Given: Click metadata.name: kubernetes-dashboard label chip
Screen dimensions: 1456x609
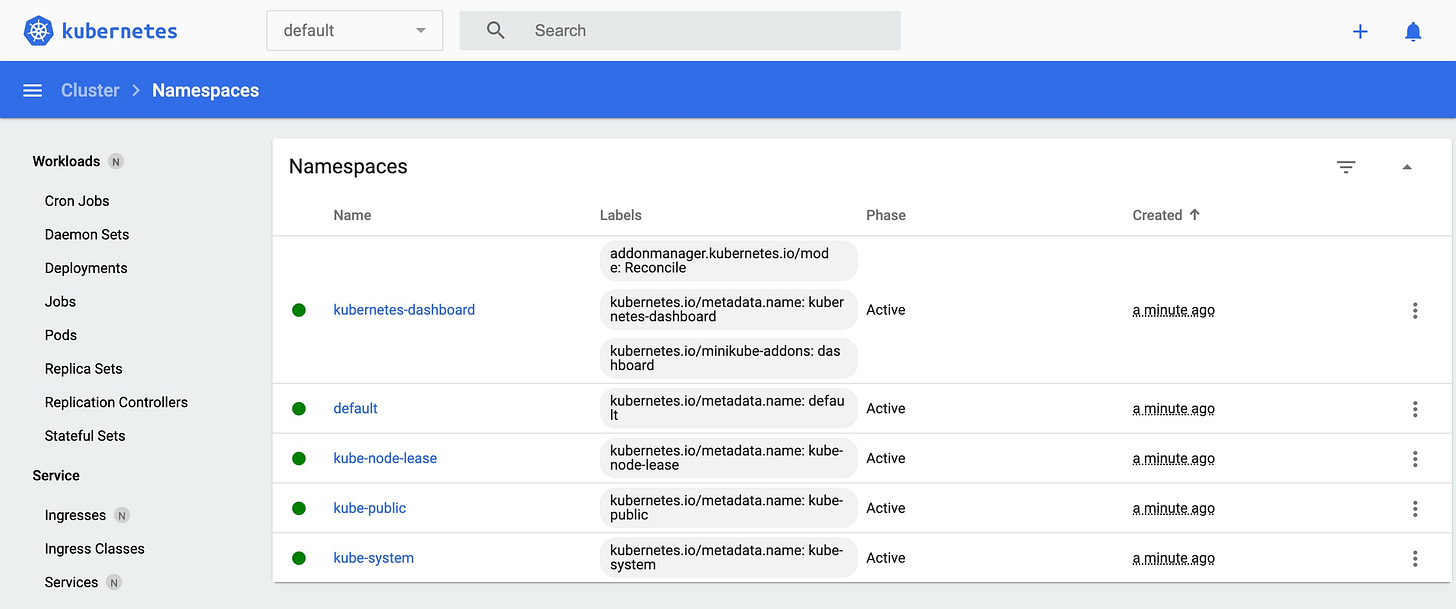Looking at the screenshot, I should pyautogui.click(x=729, y=309).
